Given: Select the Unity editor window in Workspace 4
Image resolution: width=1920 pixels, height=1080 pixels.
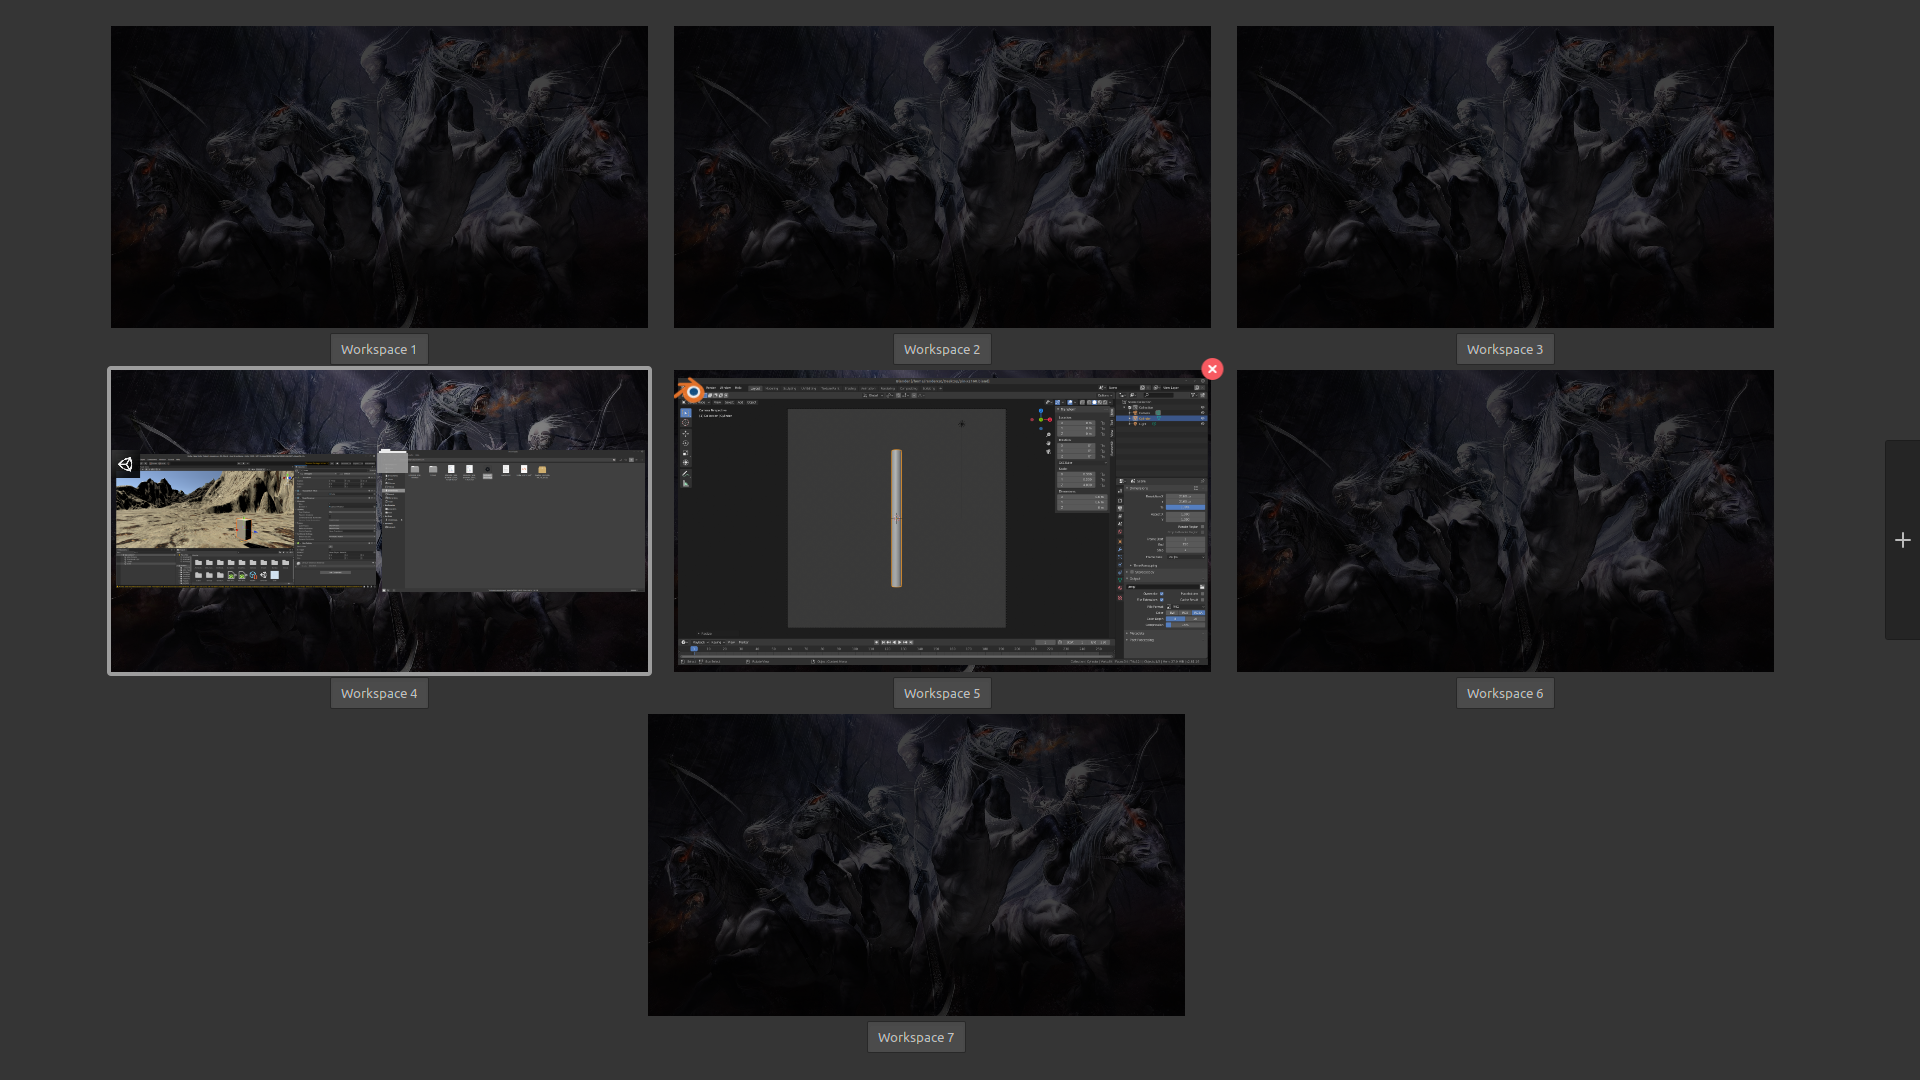Looking at the screenshot, I should tap(246, 521).
